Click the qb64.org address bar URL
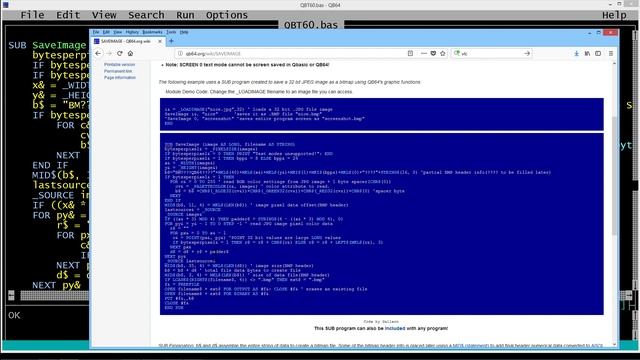This screenshot has width=640, height=360. [x=213, y=53]
